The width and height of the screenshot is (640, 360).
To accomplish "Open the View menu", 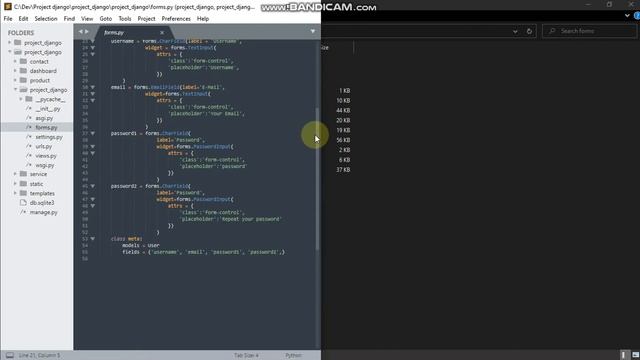I will click(x=87, y=19).
